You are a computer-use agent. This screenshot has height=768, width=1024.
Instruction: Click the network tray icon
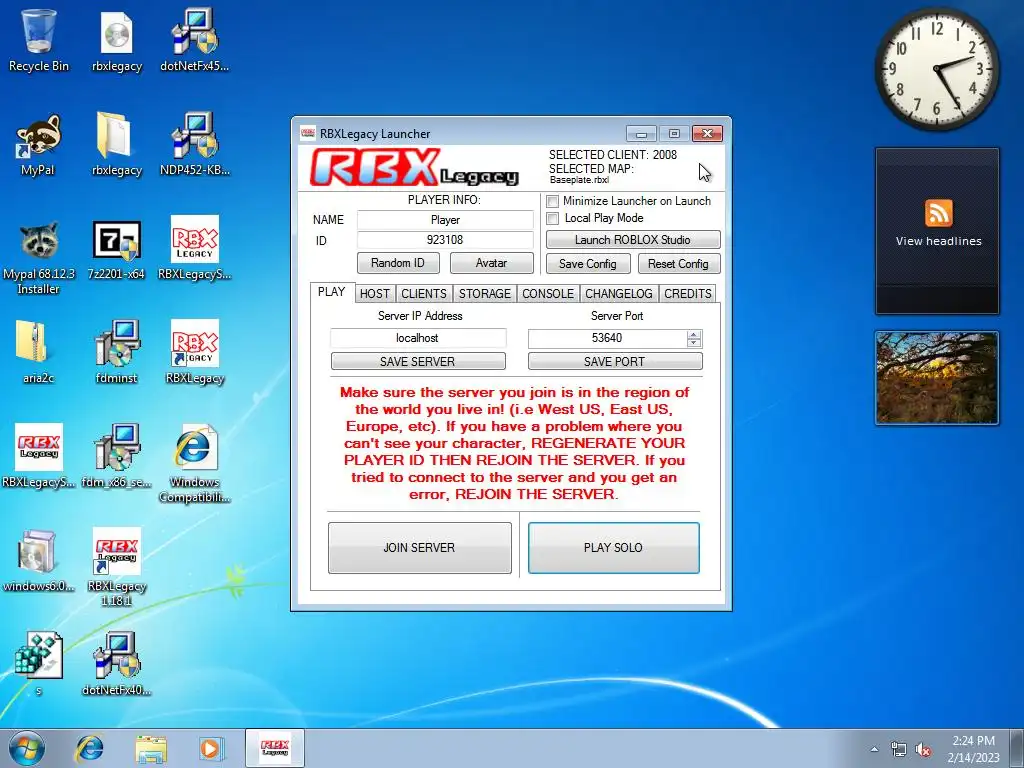pos(899,749)
